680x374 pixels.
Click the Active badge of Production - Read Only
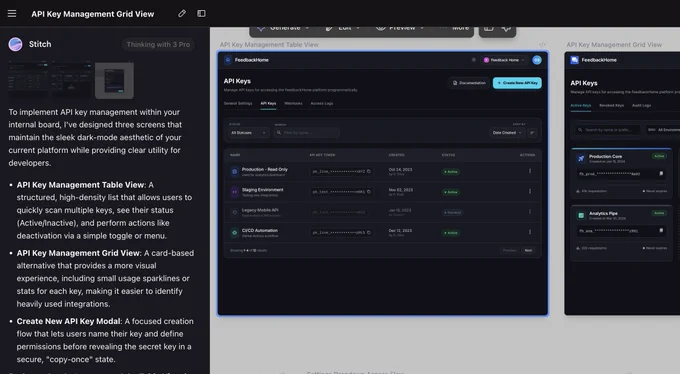click(x=451, y=172)
